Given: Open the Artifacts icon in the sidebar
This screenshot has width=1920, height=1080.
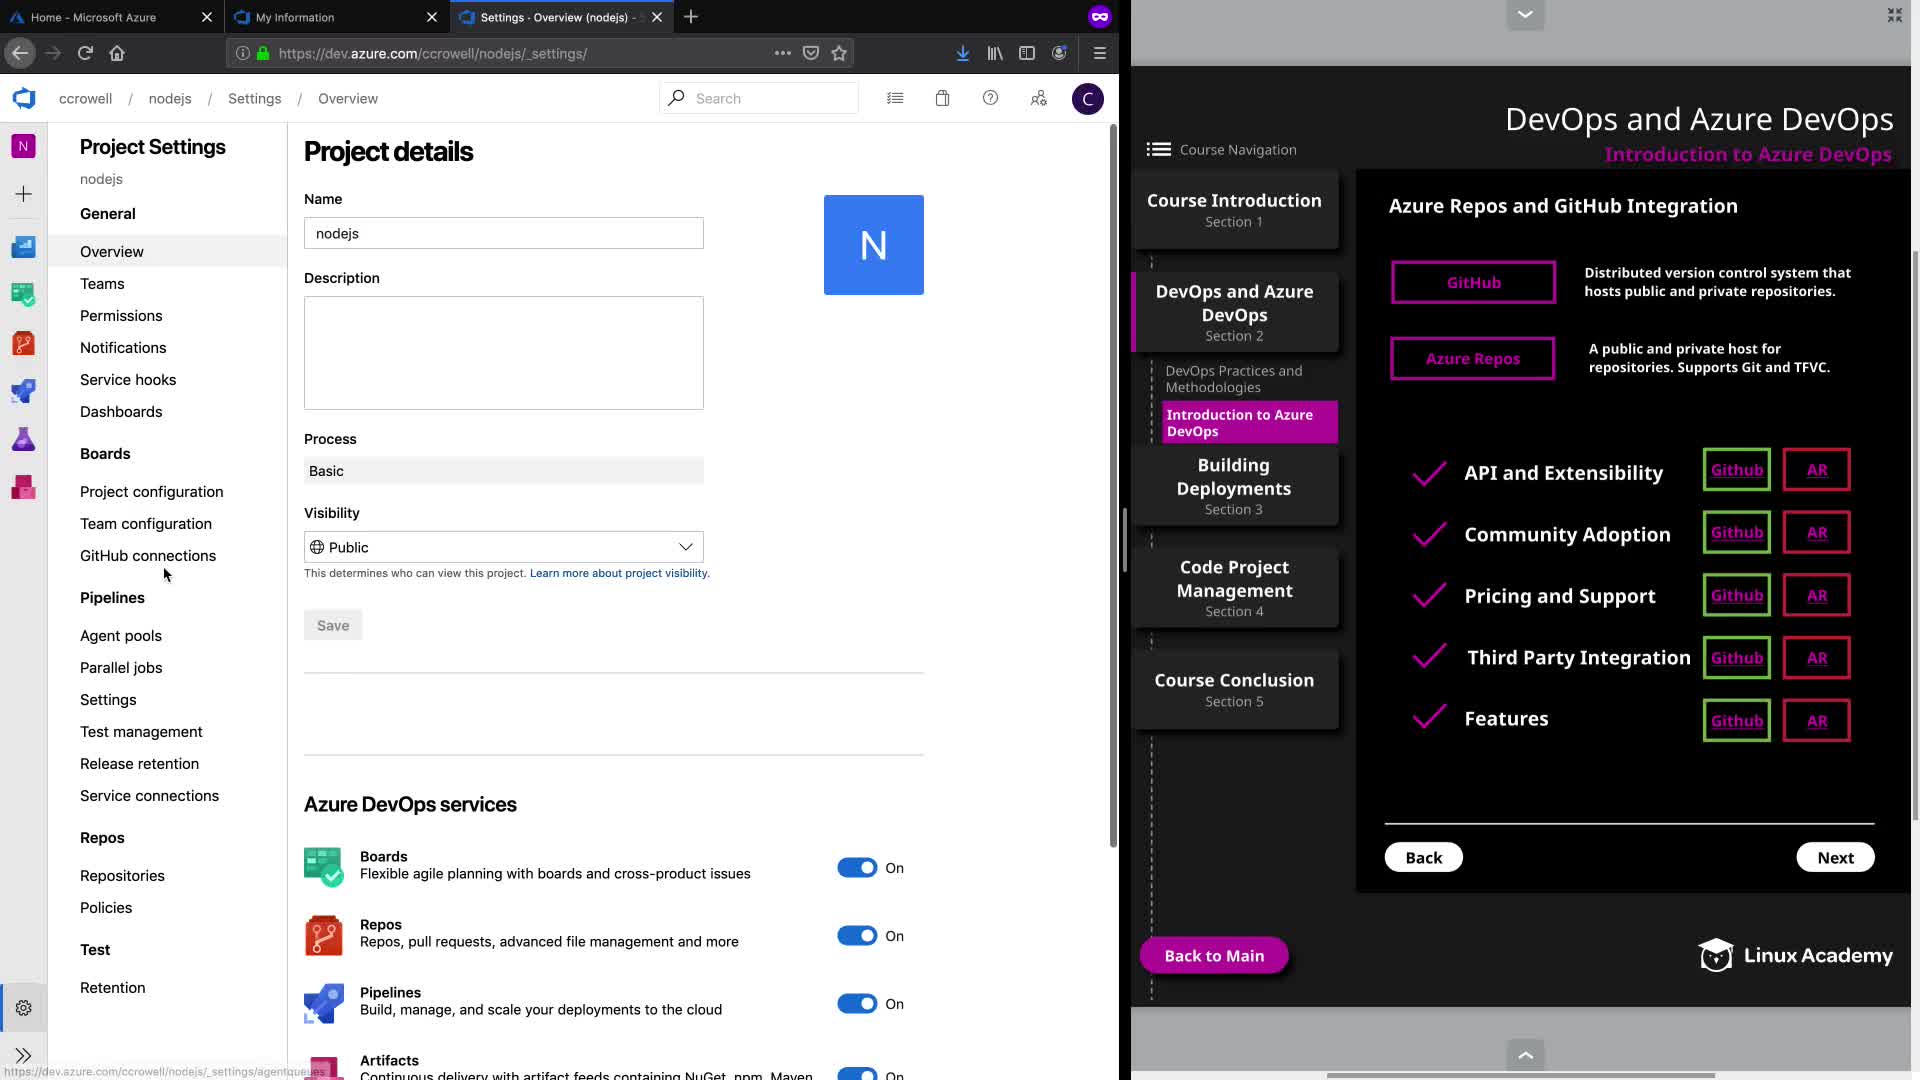Looking at the screenshot, I should [23, 488].
